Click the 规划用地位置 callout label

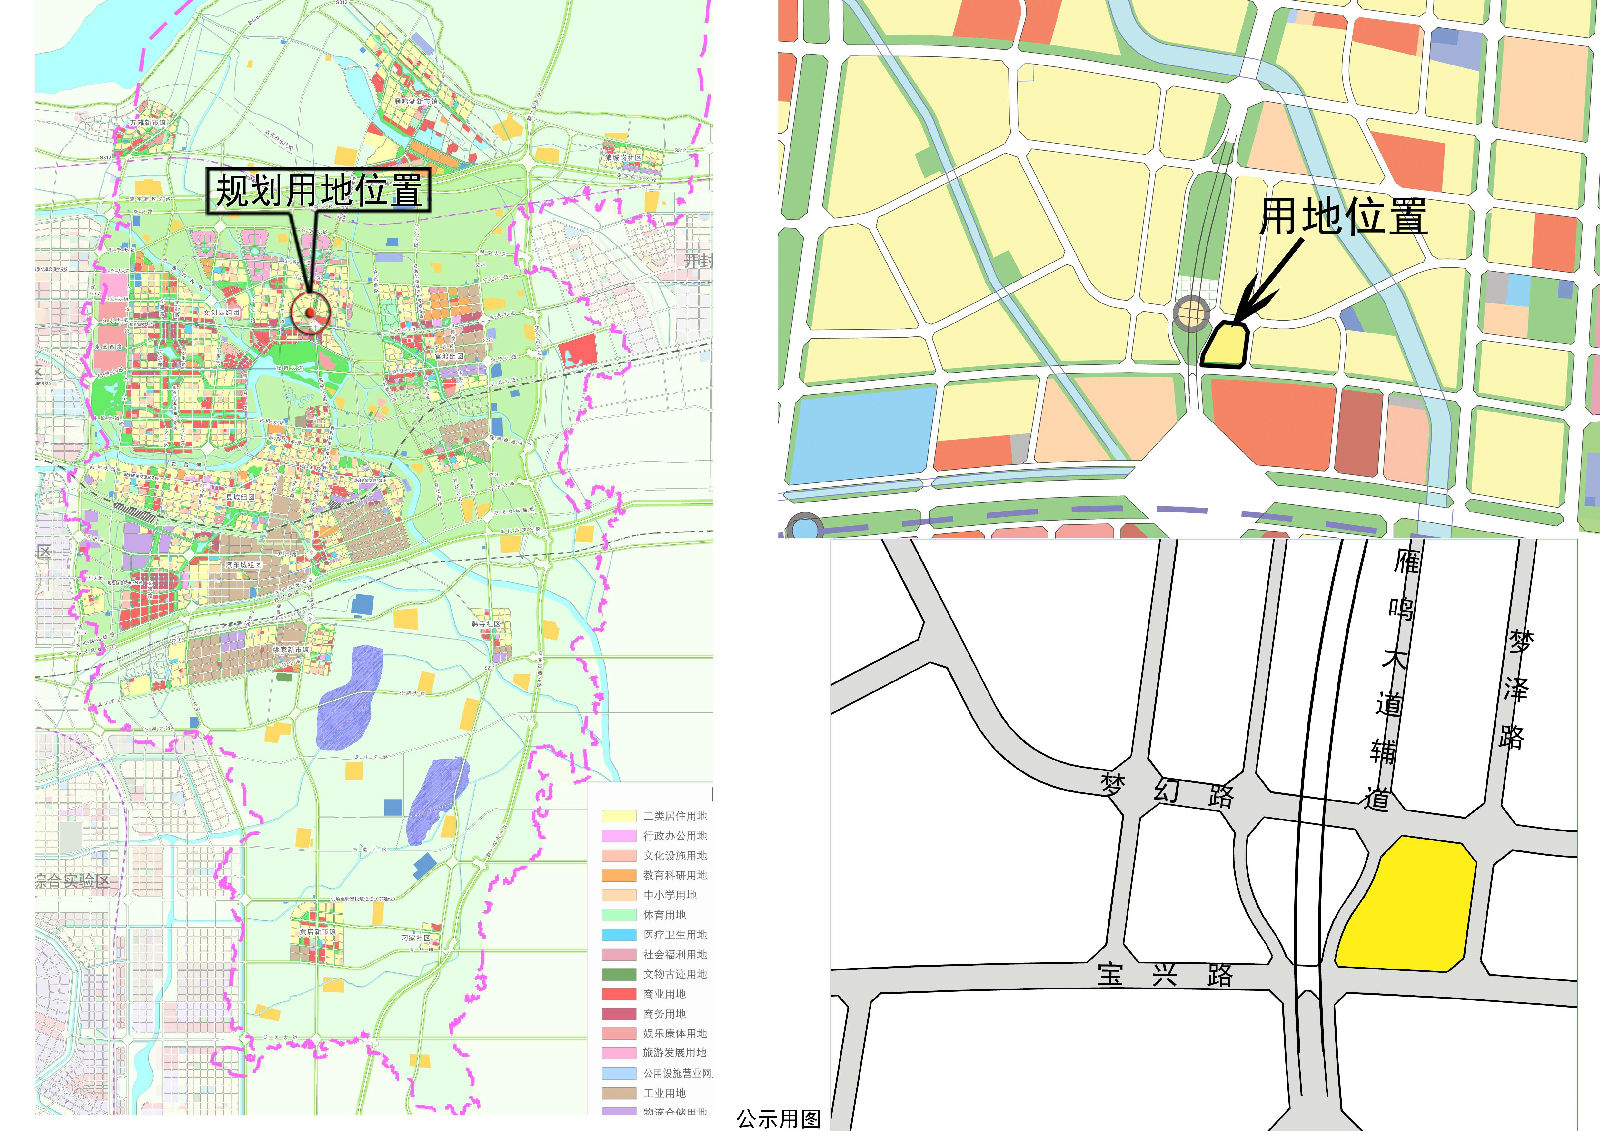[x=319, y=190]
